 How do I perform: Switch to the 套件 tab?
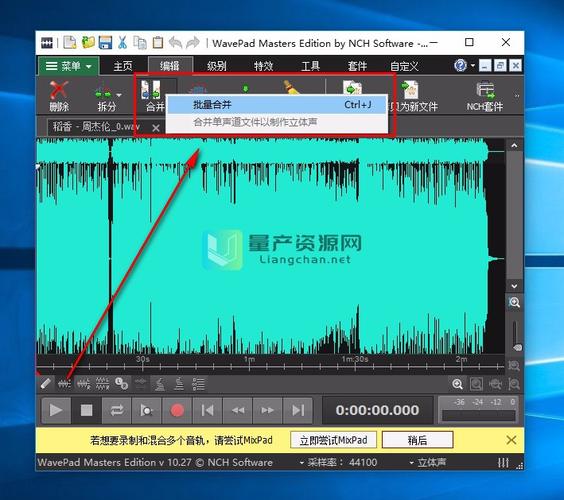coord(357,66)
